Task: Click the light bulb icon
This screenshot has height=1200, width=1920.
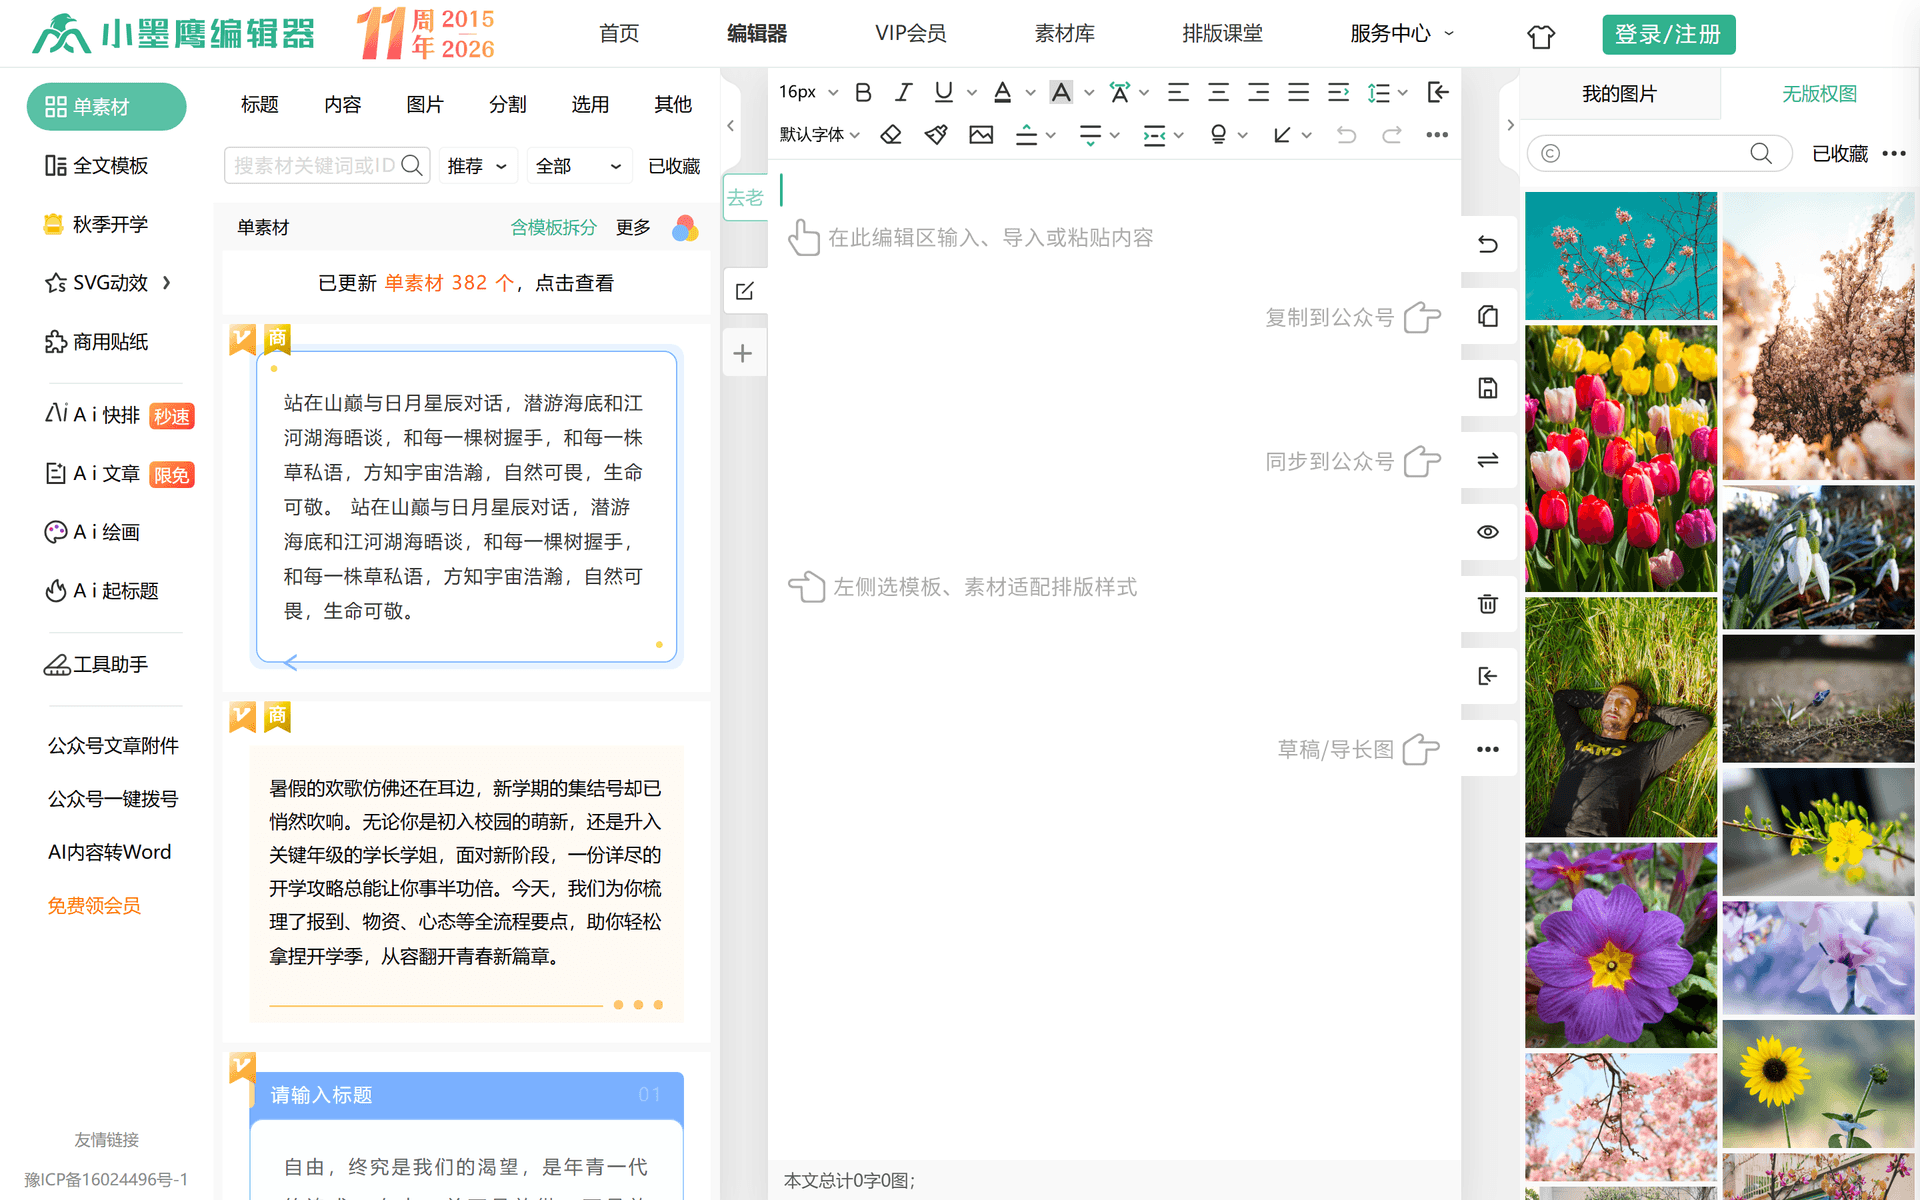Action: click(x=1218, y=135)
